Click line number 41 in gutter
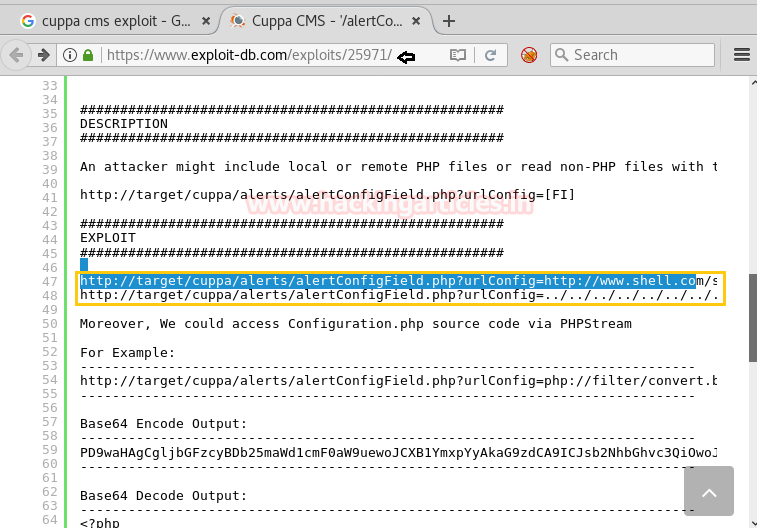 tap(50, 197)
